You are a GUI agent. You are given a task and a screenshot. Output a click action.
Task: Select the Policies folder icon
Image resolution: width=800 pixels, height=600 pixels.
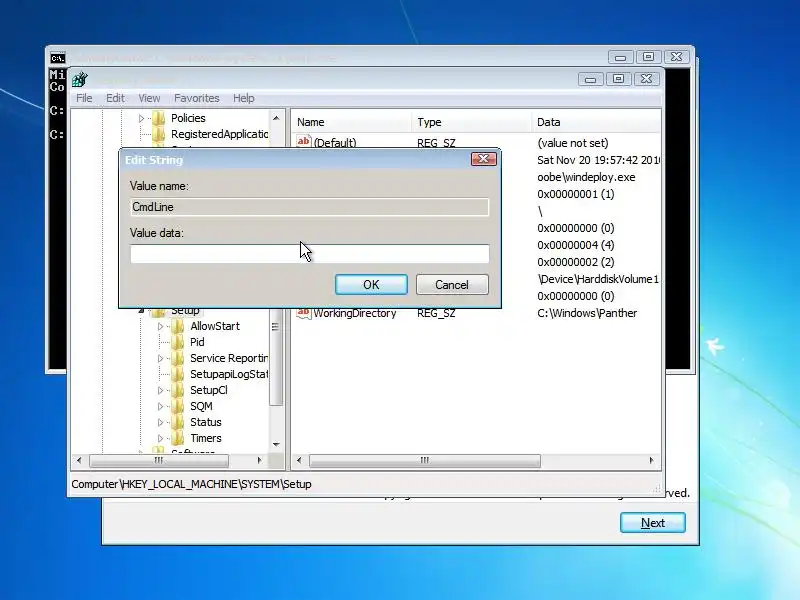pos(159,118)
